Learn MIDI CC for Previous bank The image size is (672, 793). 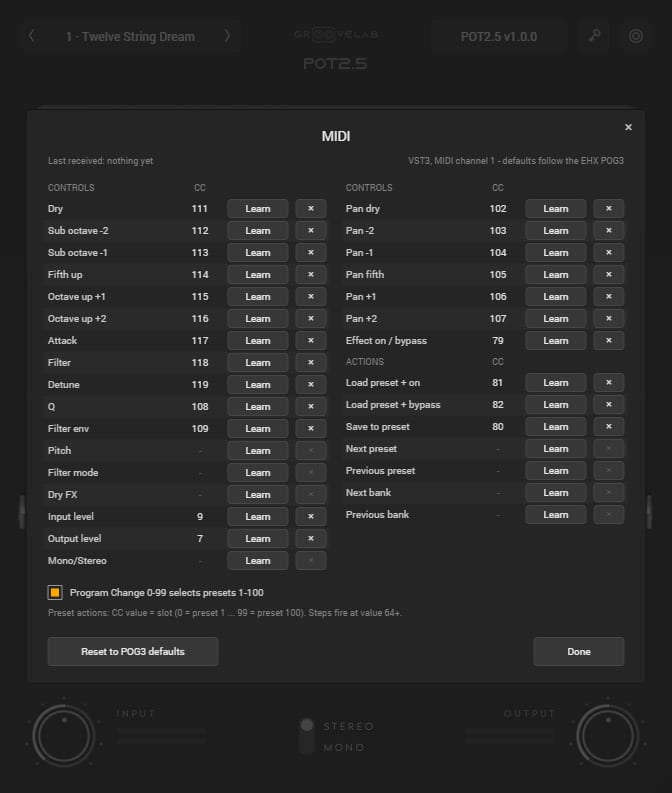[x=556, y=515]
